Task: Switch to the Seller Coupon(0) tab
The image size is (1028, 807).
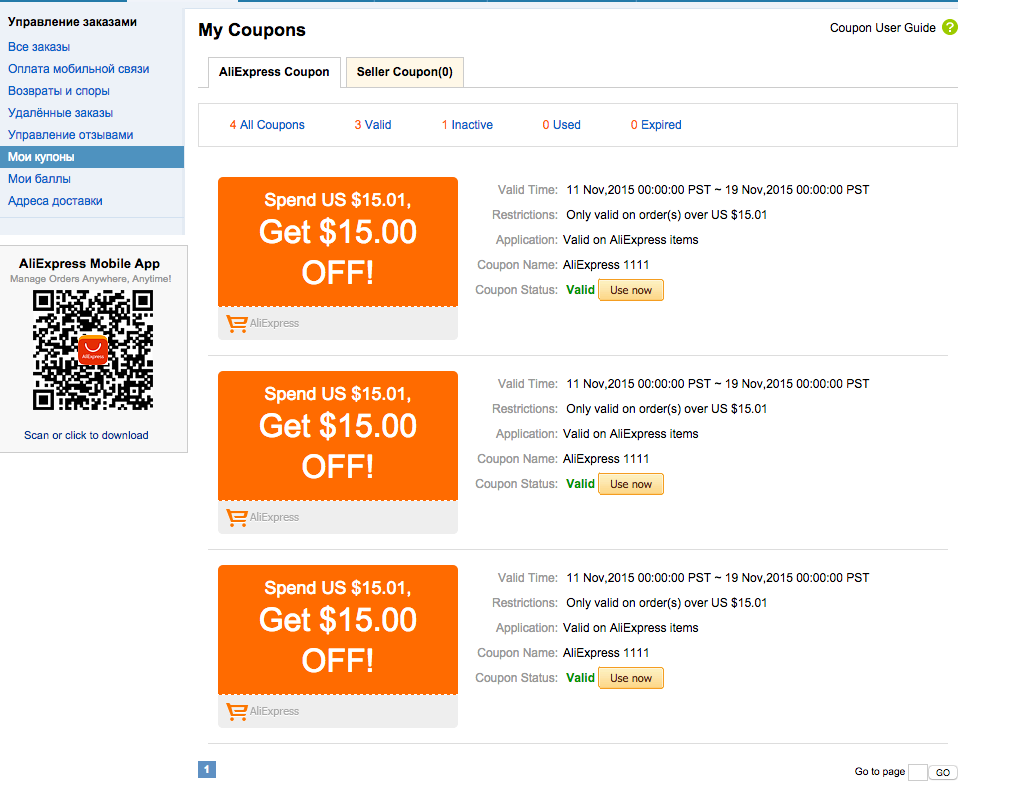Action: click(405, 72)
